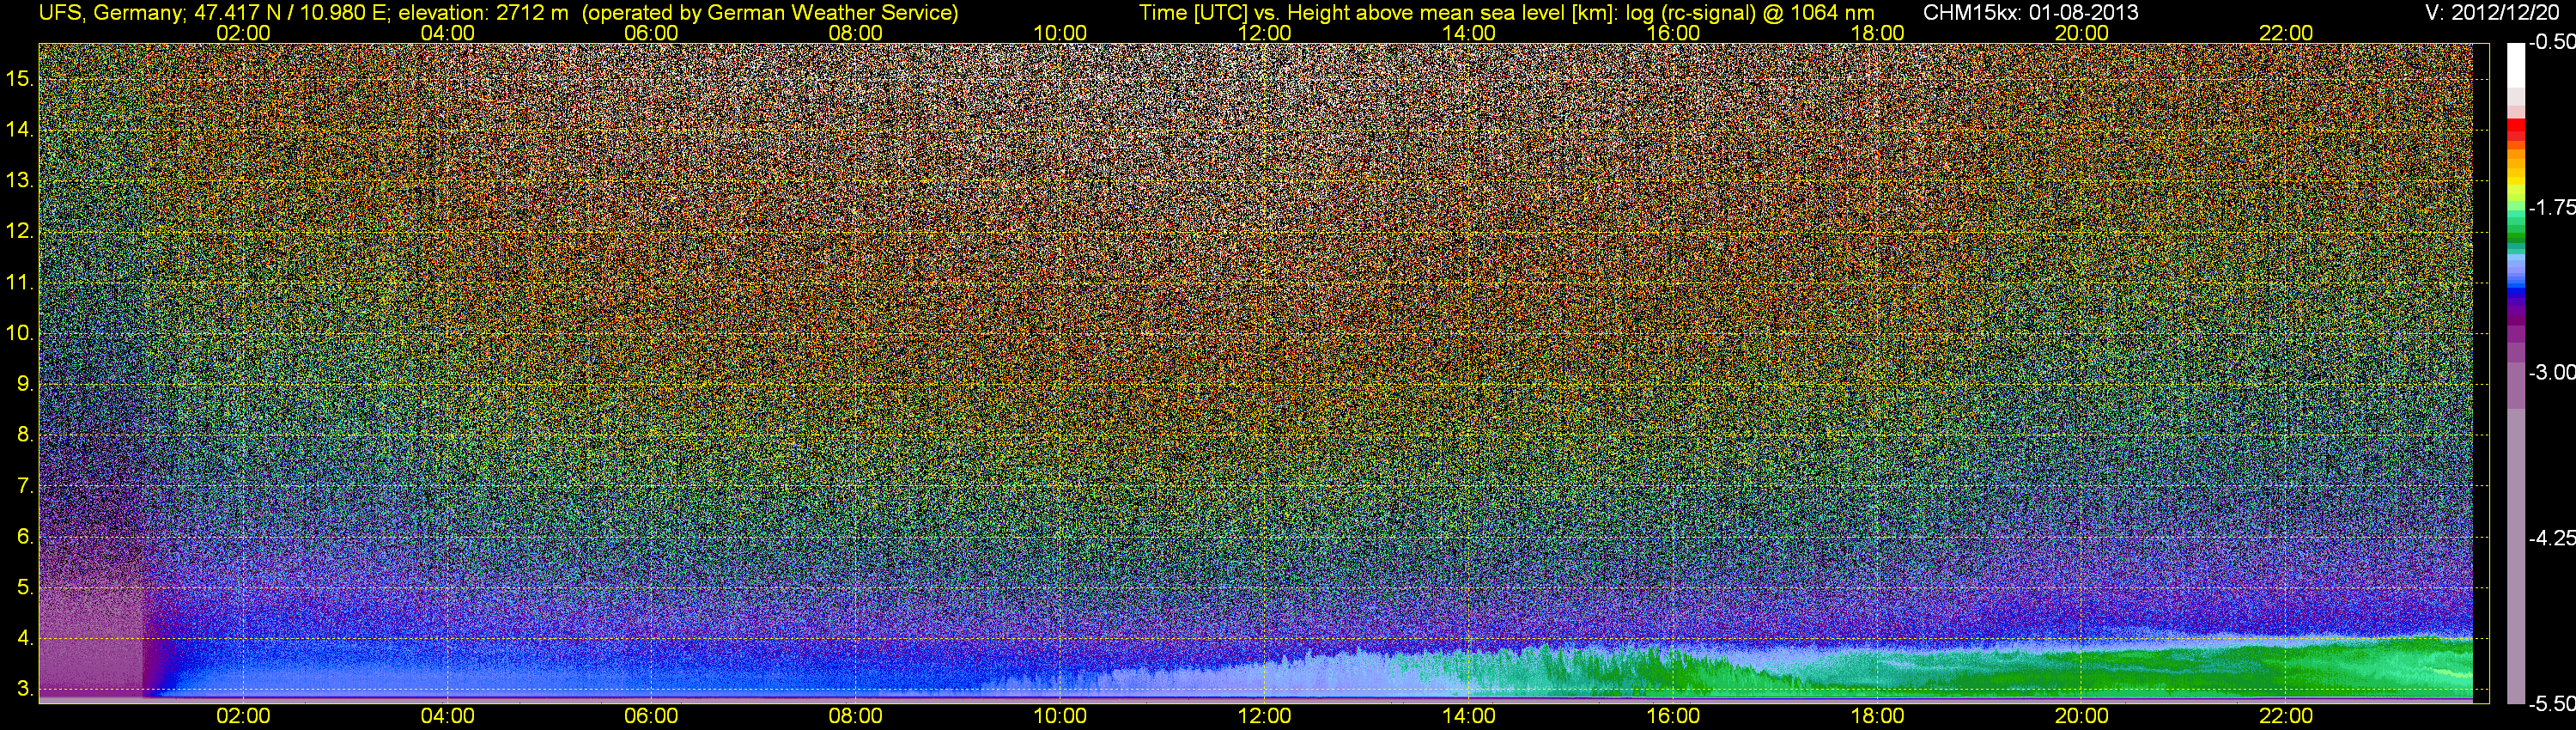
Task: Click the '15.' height axis label
Action: click(x=20, y=78)
